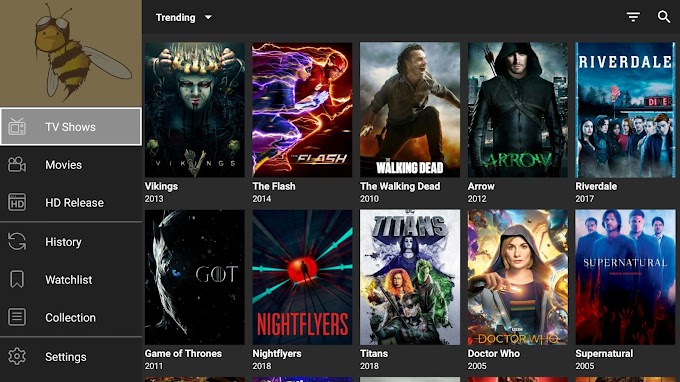Select the Riverdale poster

[625, 110]
